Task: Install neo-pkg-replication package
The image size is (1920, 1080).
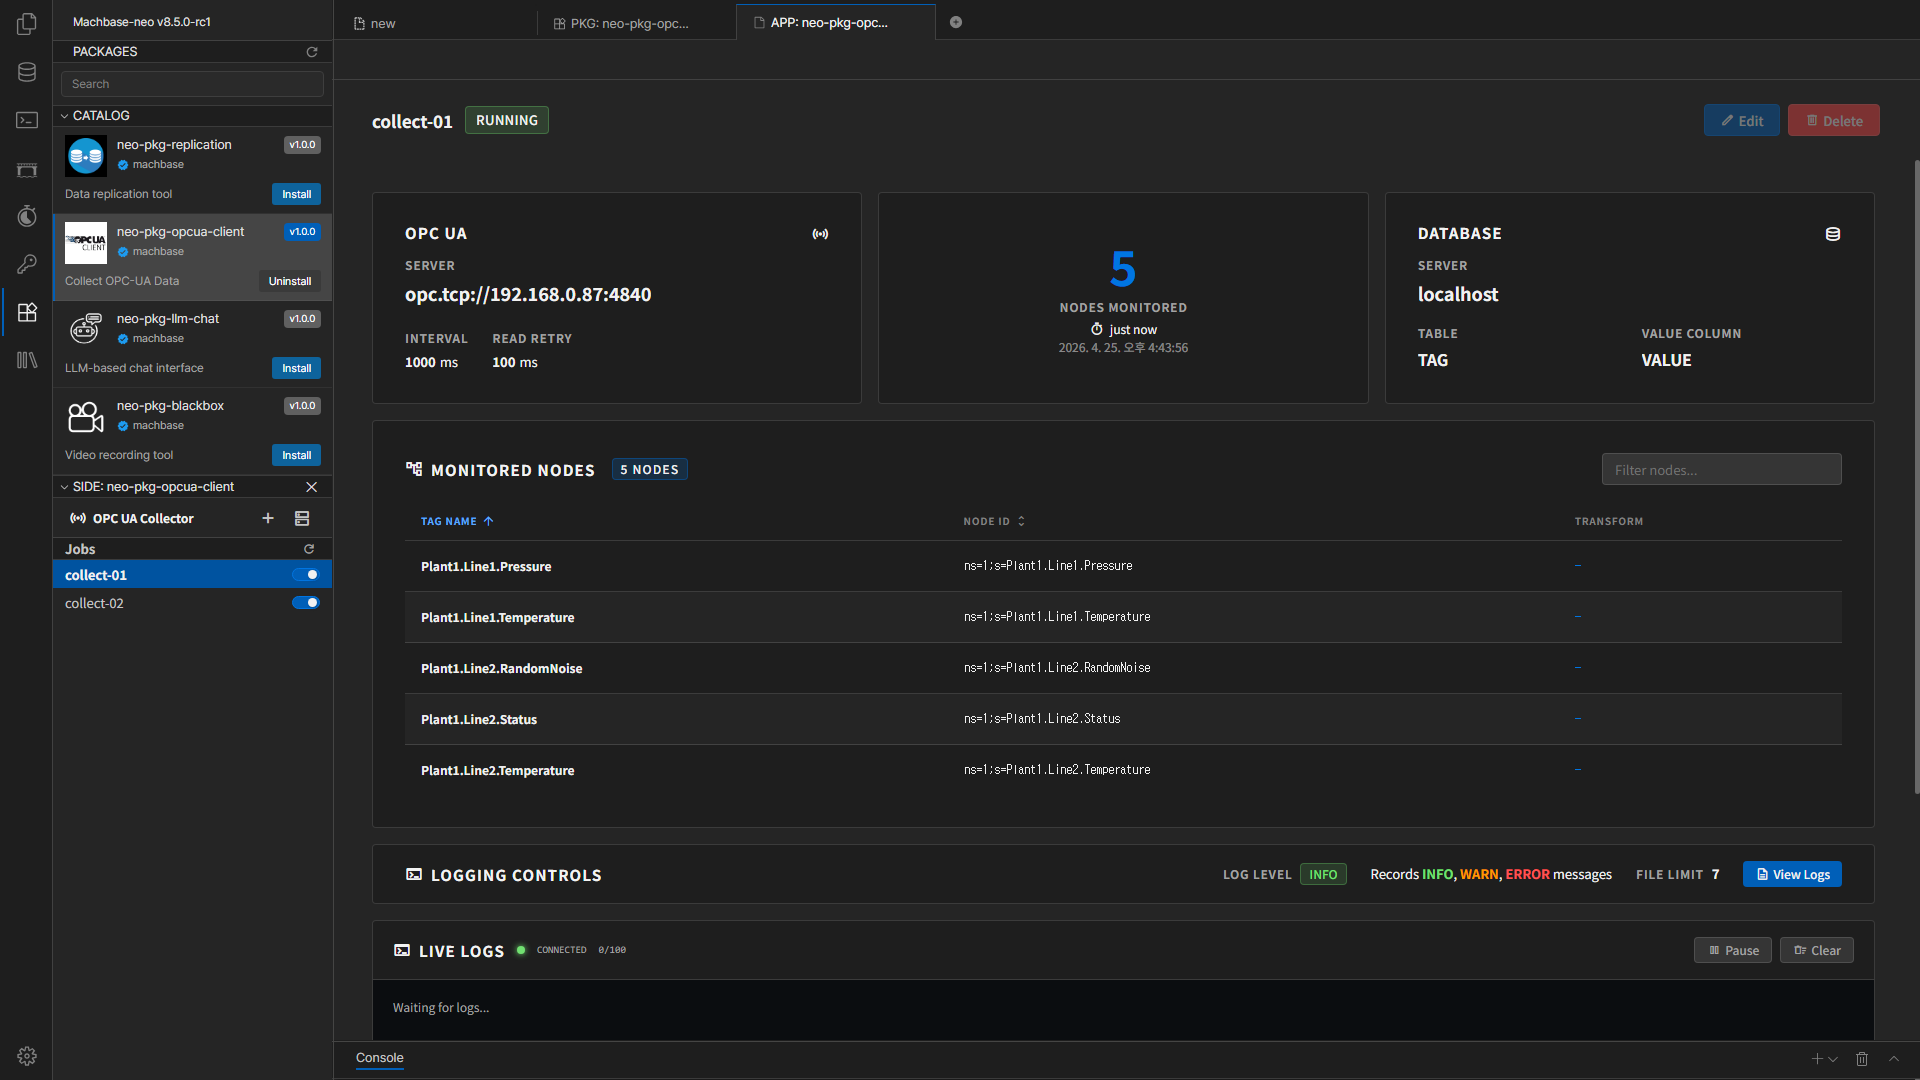Action: 296,194
